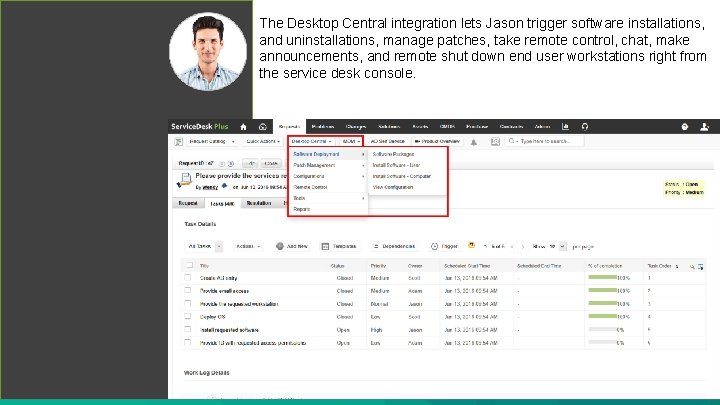The height and width of the screenshot is (405, 720).
Task: Switch to the Request tab of the request
Action: [x=188, y=203]
